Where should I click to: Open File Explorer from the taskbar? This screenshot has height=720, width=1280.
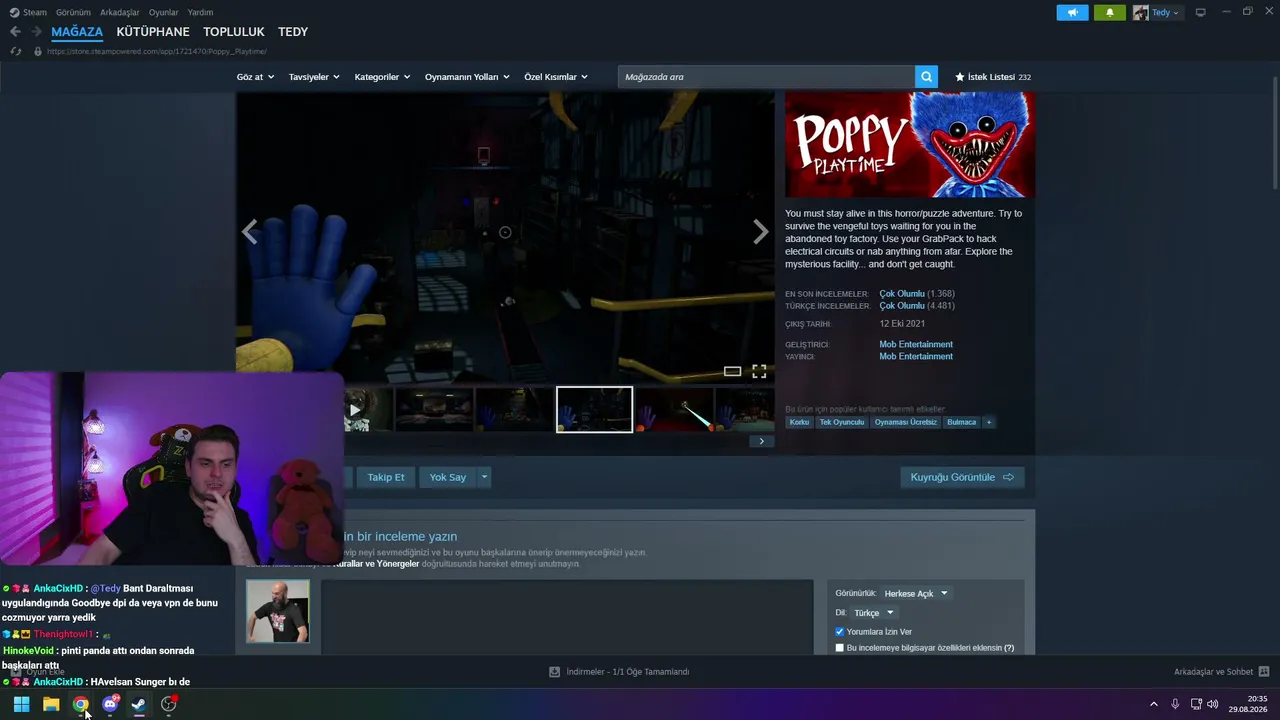coord(51,704)
